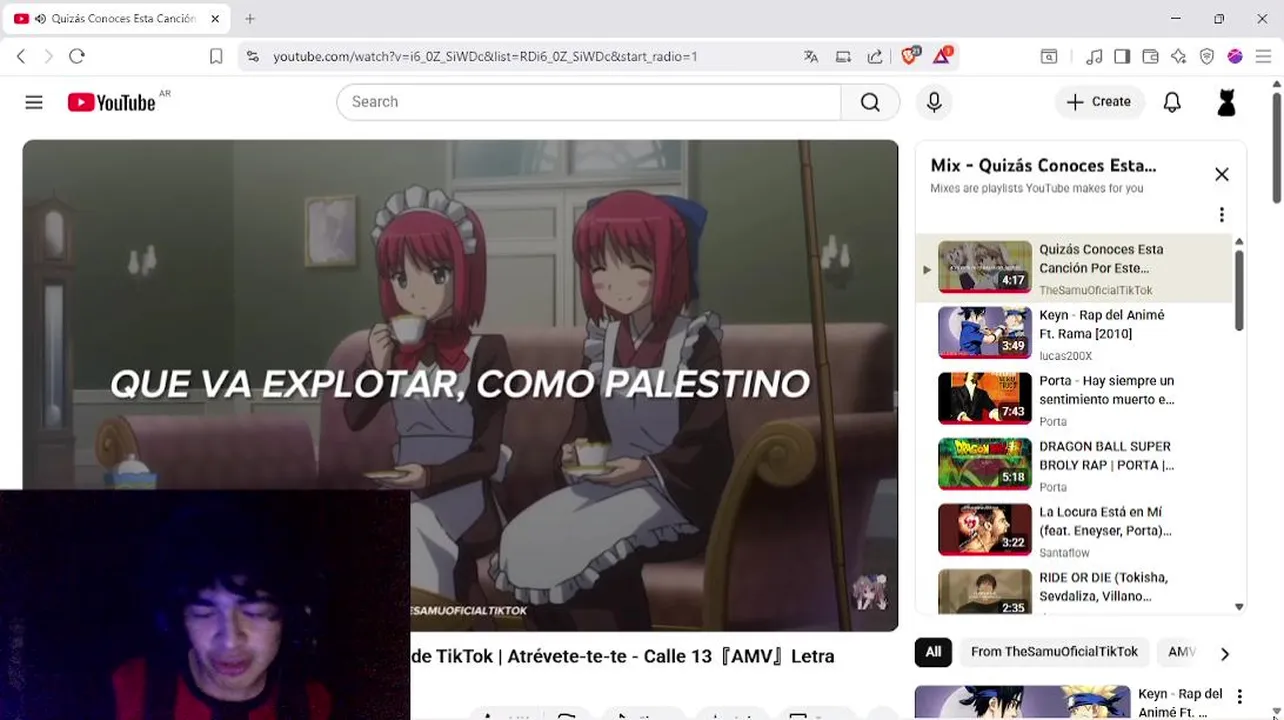Open the Brave VPN shield icon
Viewport: 1284px width, 720px height.
[x=1207, y=57]
